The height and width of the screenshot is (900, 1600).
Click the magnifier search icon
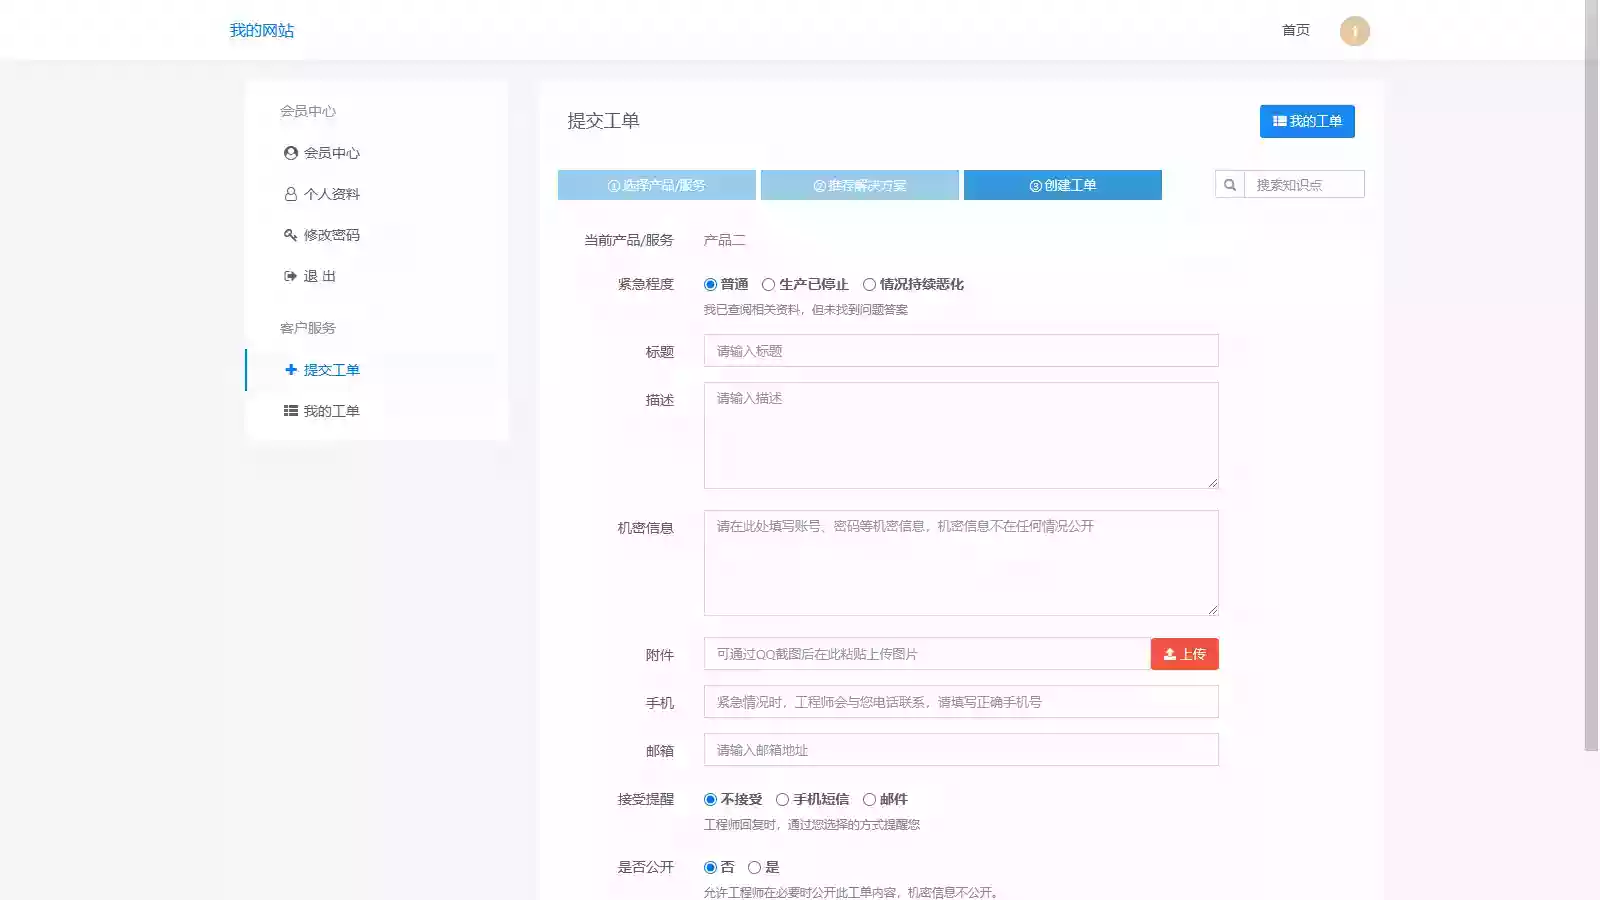pos(1229,184)
